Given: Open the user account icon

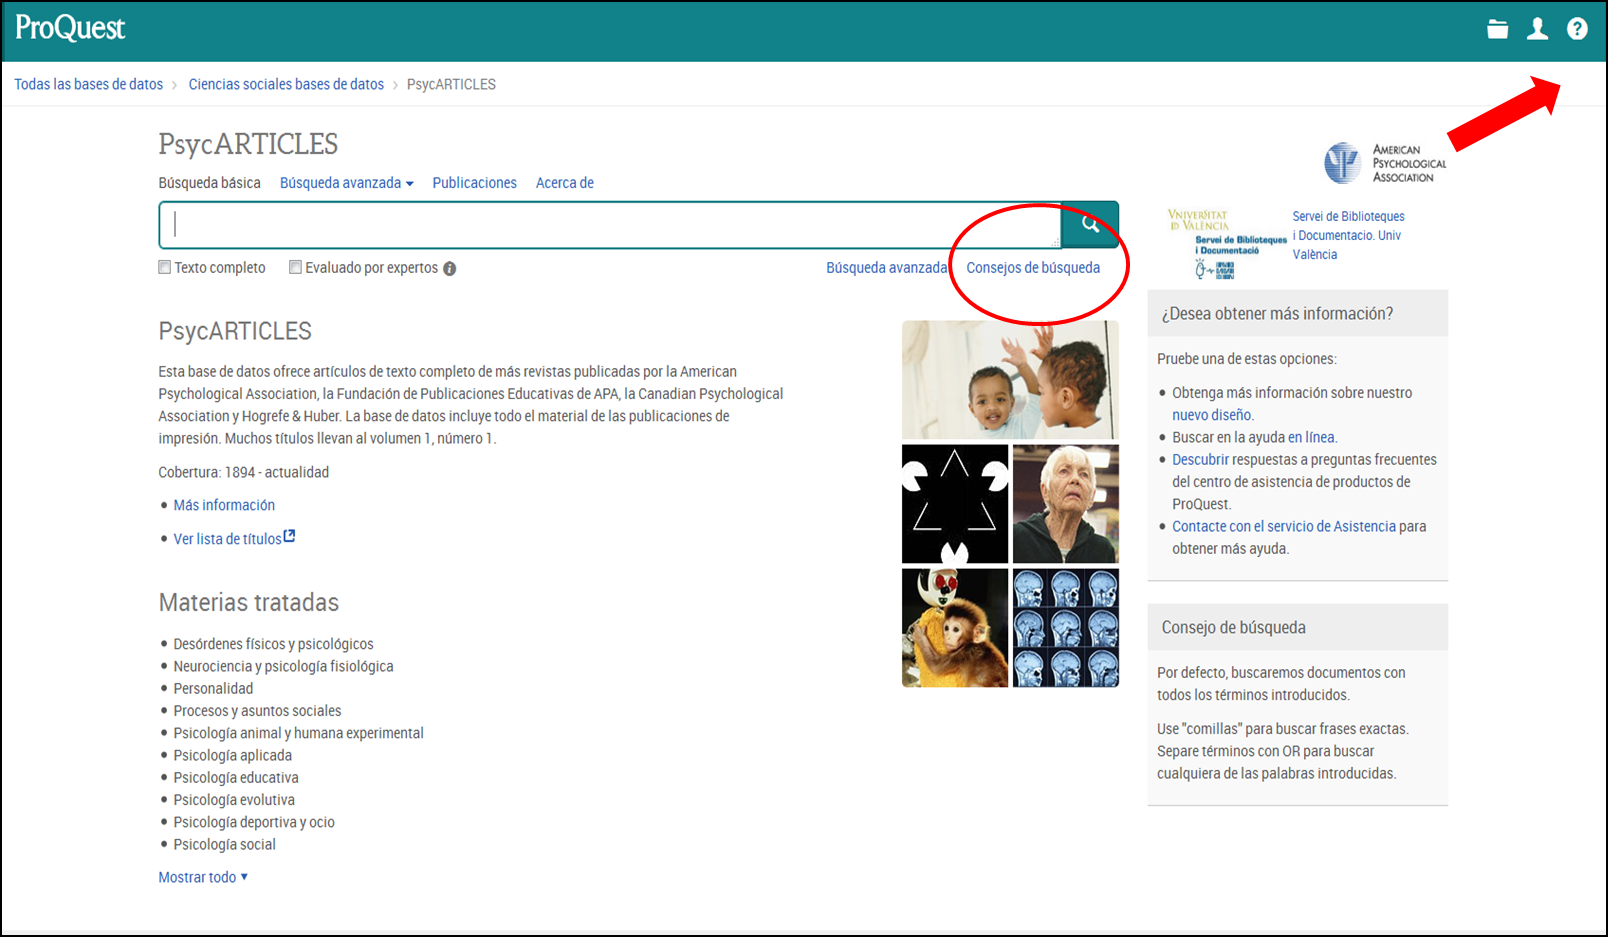Looking at the screenshot, I should 1537,29.
